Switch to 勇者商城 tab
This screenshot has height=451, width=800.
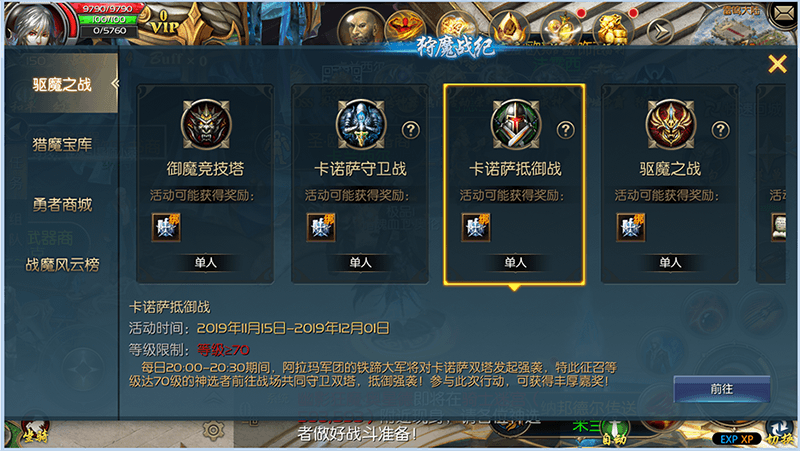(62, 205)
